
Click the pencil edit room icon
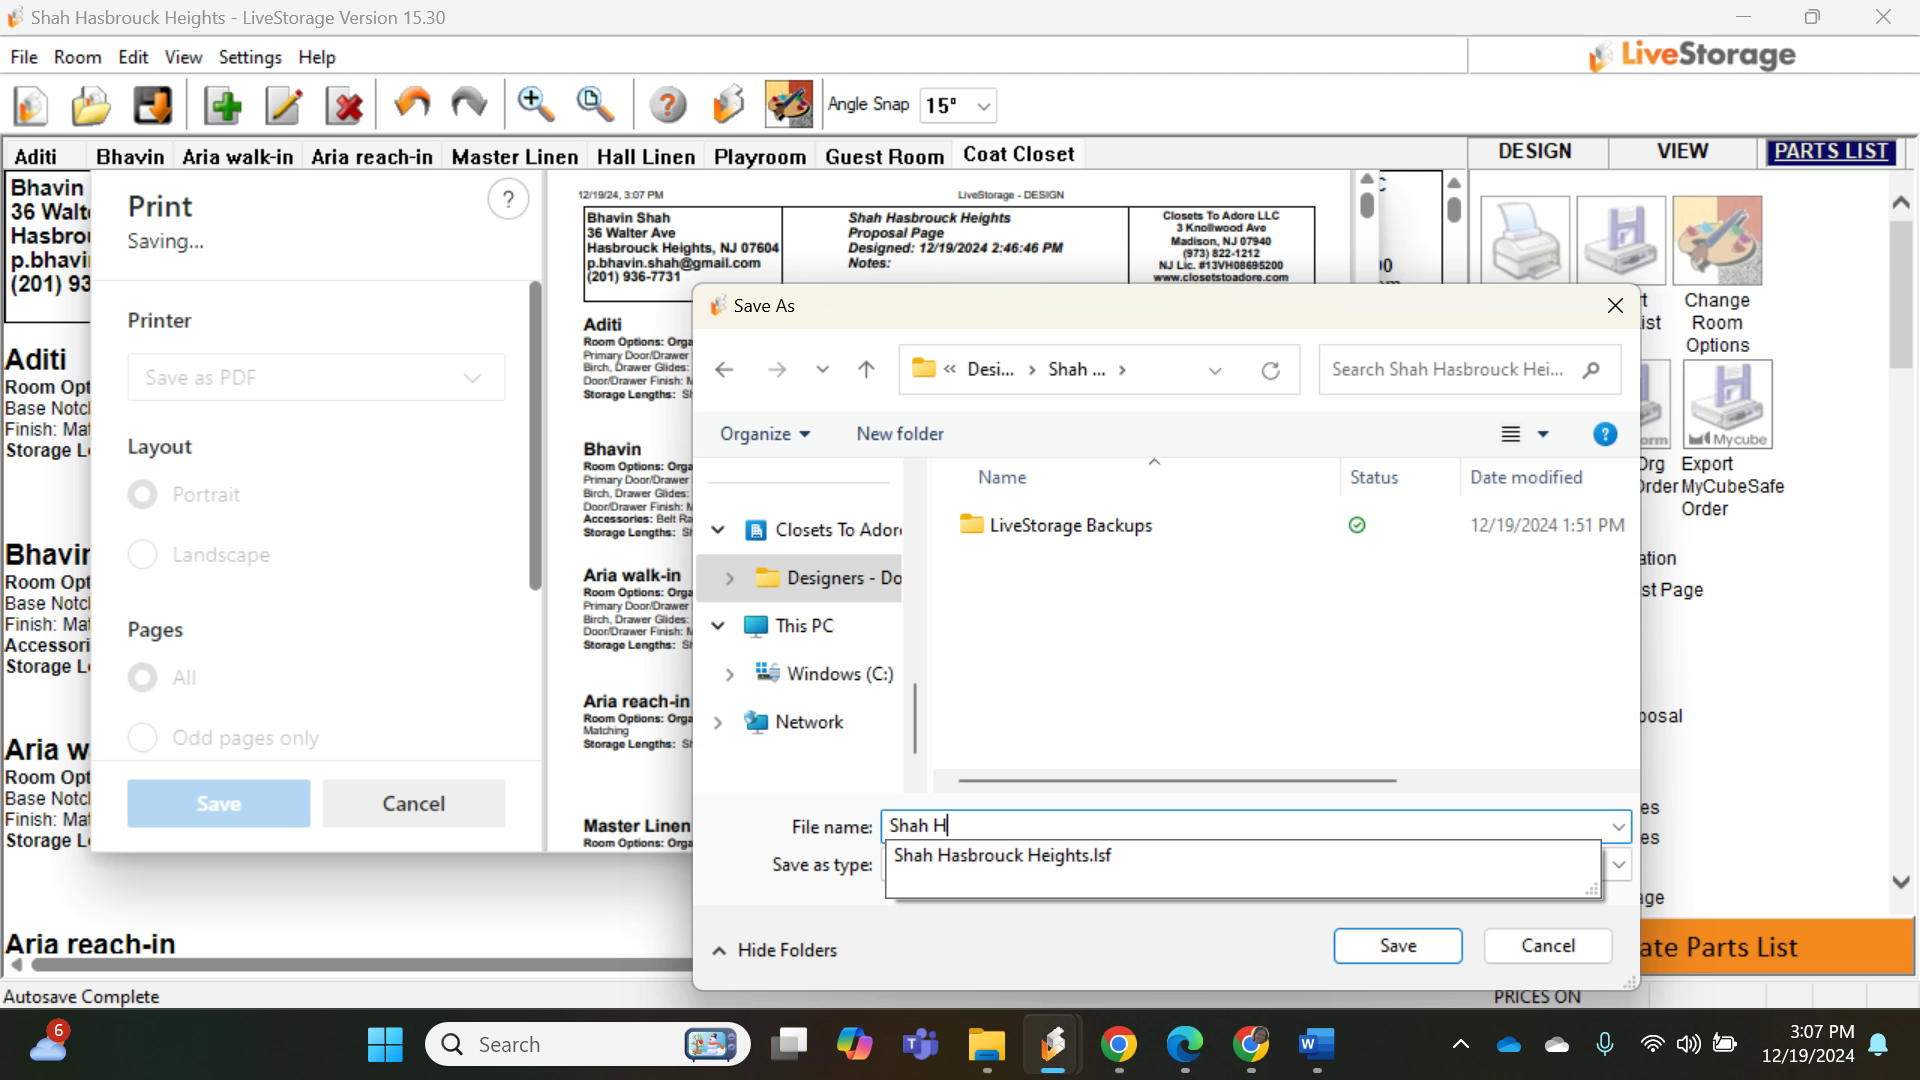point(284,105)
